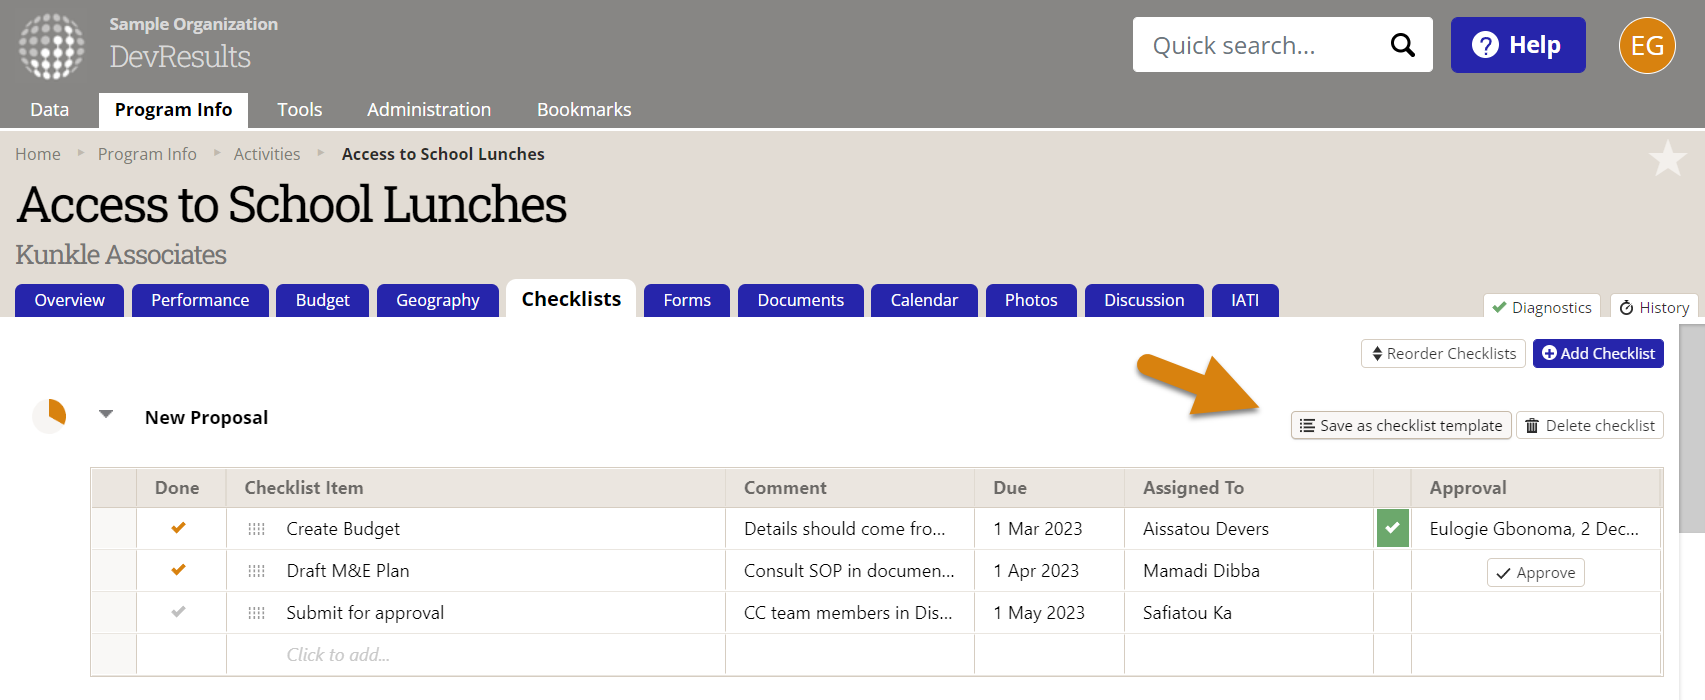This screenshot has width=1705, height=700.
Task: Open the Documents tab
Action: pos(800,300)
